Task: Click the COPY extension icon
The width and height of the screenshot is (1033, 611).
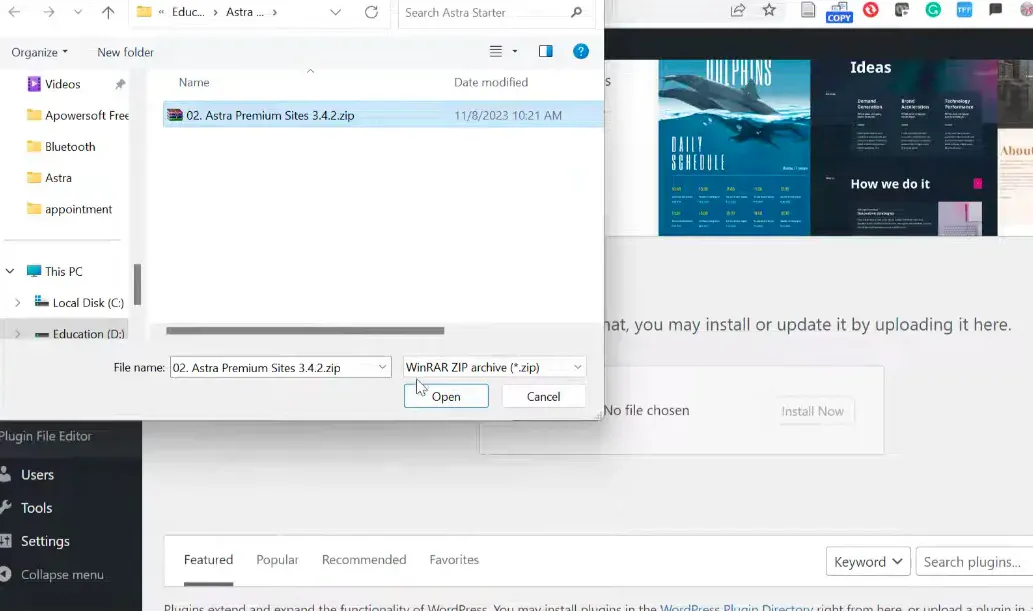Action: [839, 11]
